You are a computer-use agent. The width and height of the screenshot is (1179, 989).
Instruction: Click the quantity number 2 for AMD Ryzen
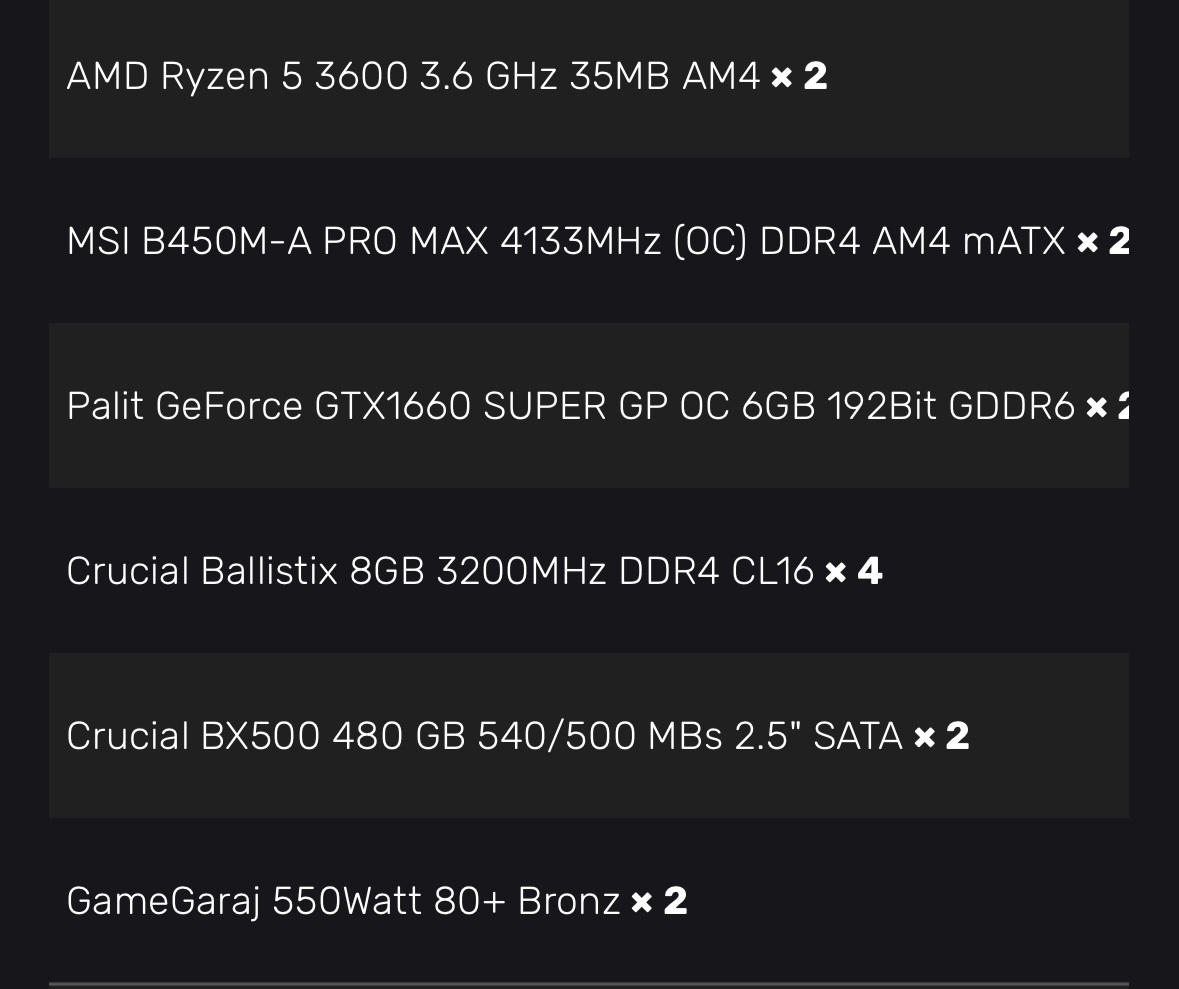tap(815, 76)
